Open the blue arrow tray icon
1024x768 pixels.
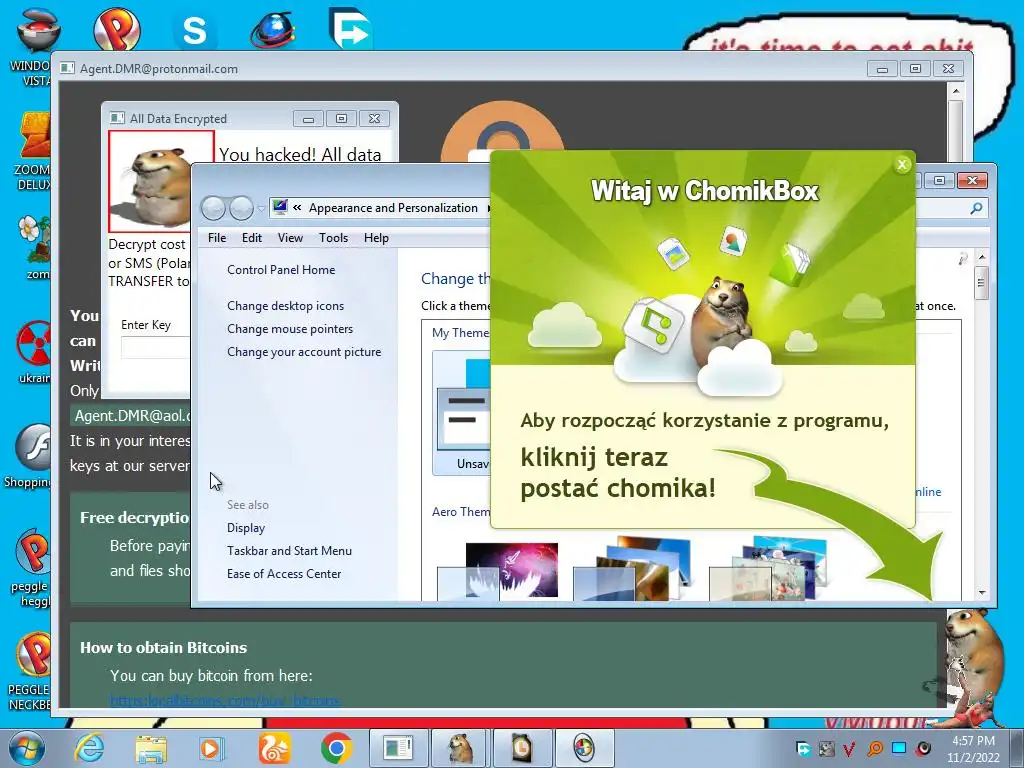pos(803,749)
